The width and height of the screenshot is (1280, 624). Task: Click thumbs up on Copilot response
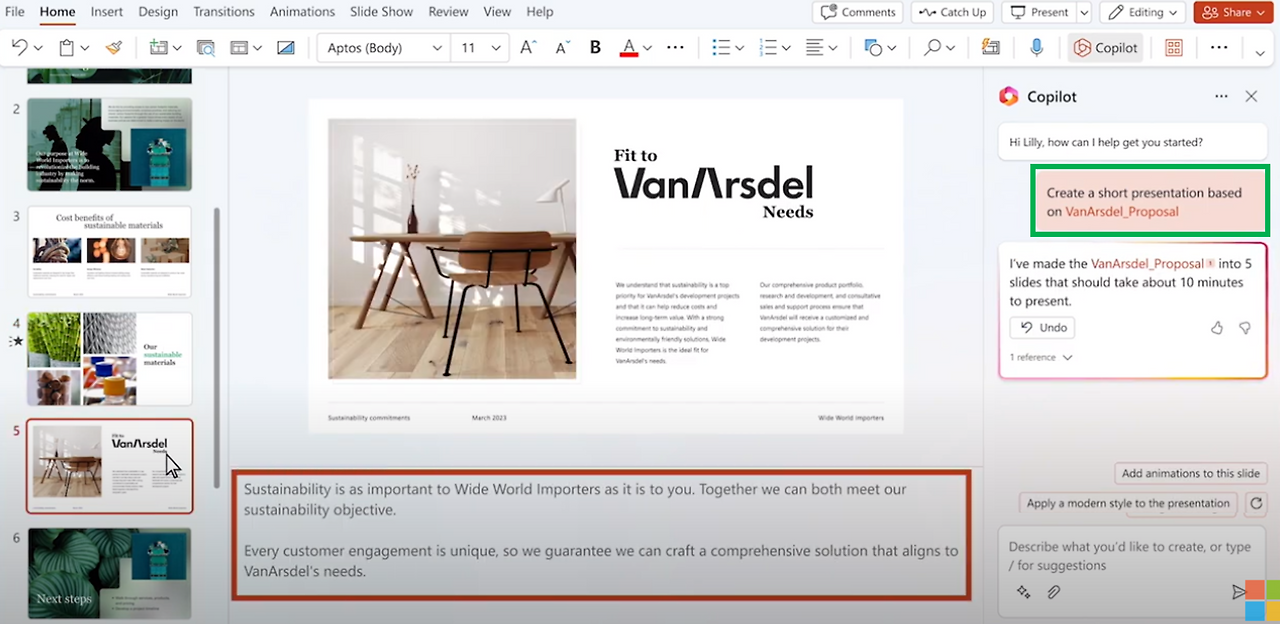[1217, 328]
